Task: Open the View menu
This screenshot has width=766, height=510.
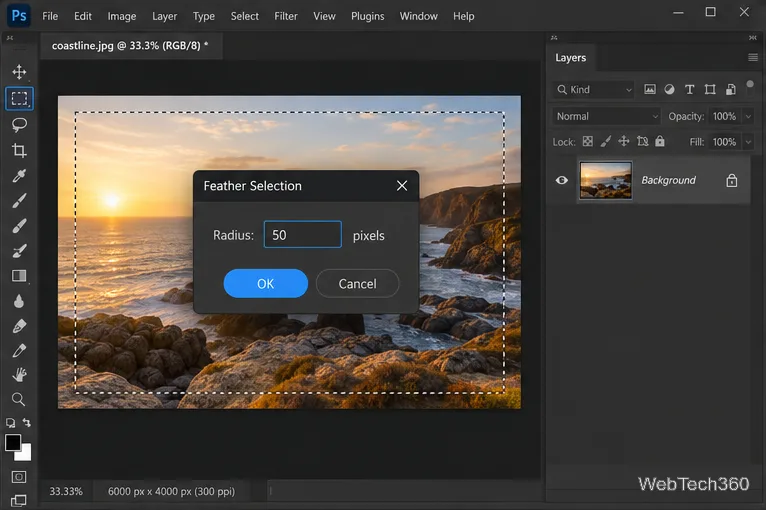Action: (x=324, y=16)
